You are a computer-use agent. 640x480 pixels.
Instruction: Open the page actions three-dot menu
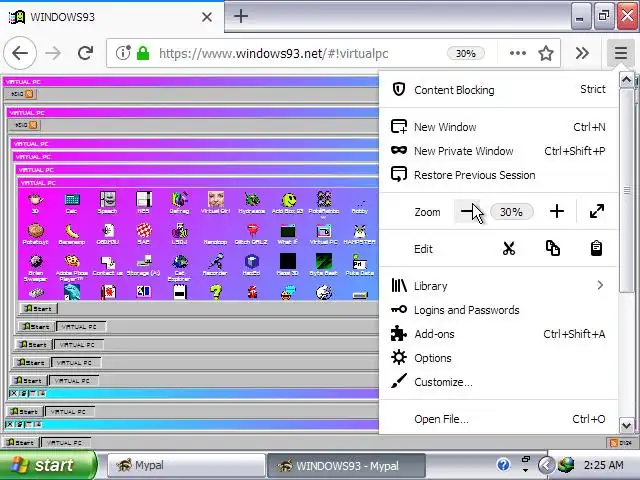518,53
